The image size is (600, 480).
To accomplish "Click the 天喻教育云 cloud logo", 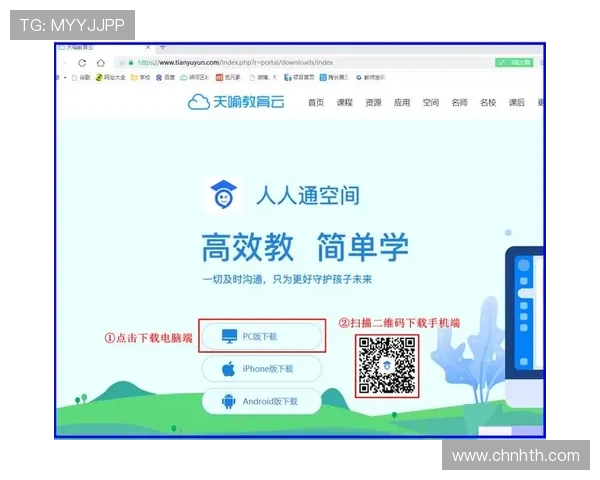I will point(236,102).
